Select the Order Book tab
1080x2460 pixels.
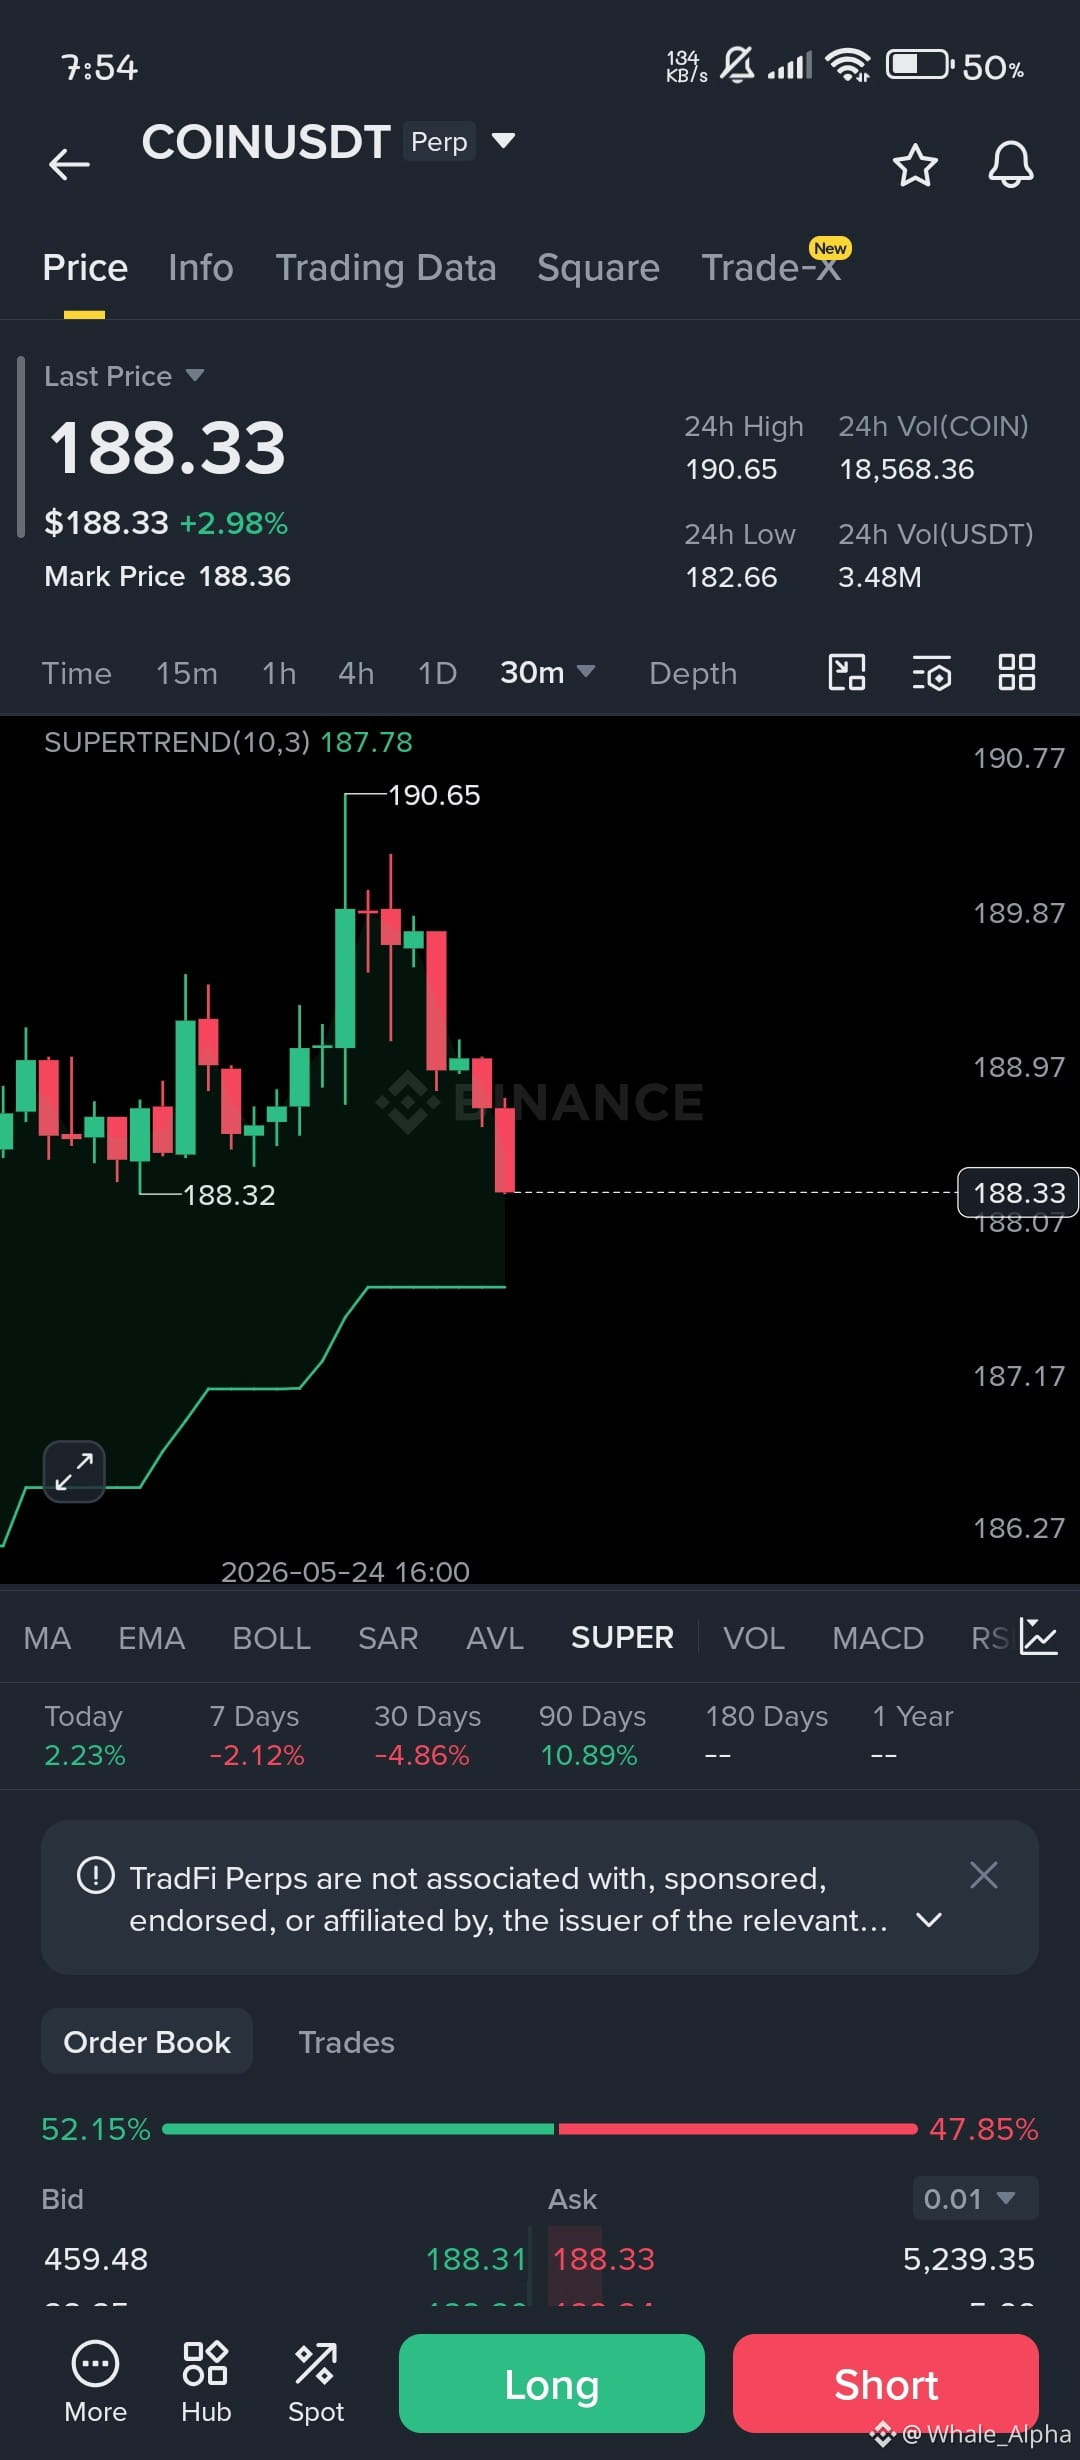pos(147,2042)
